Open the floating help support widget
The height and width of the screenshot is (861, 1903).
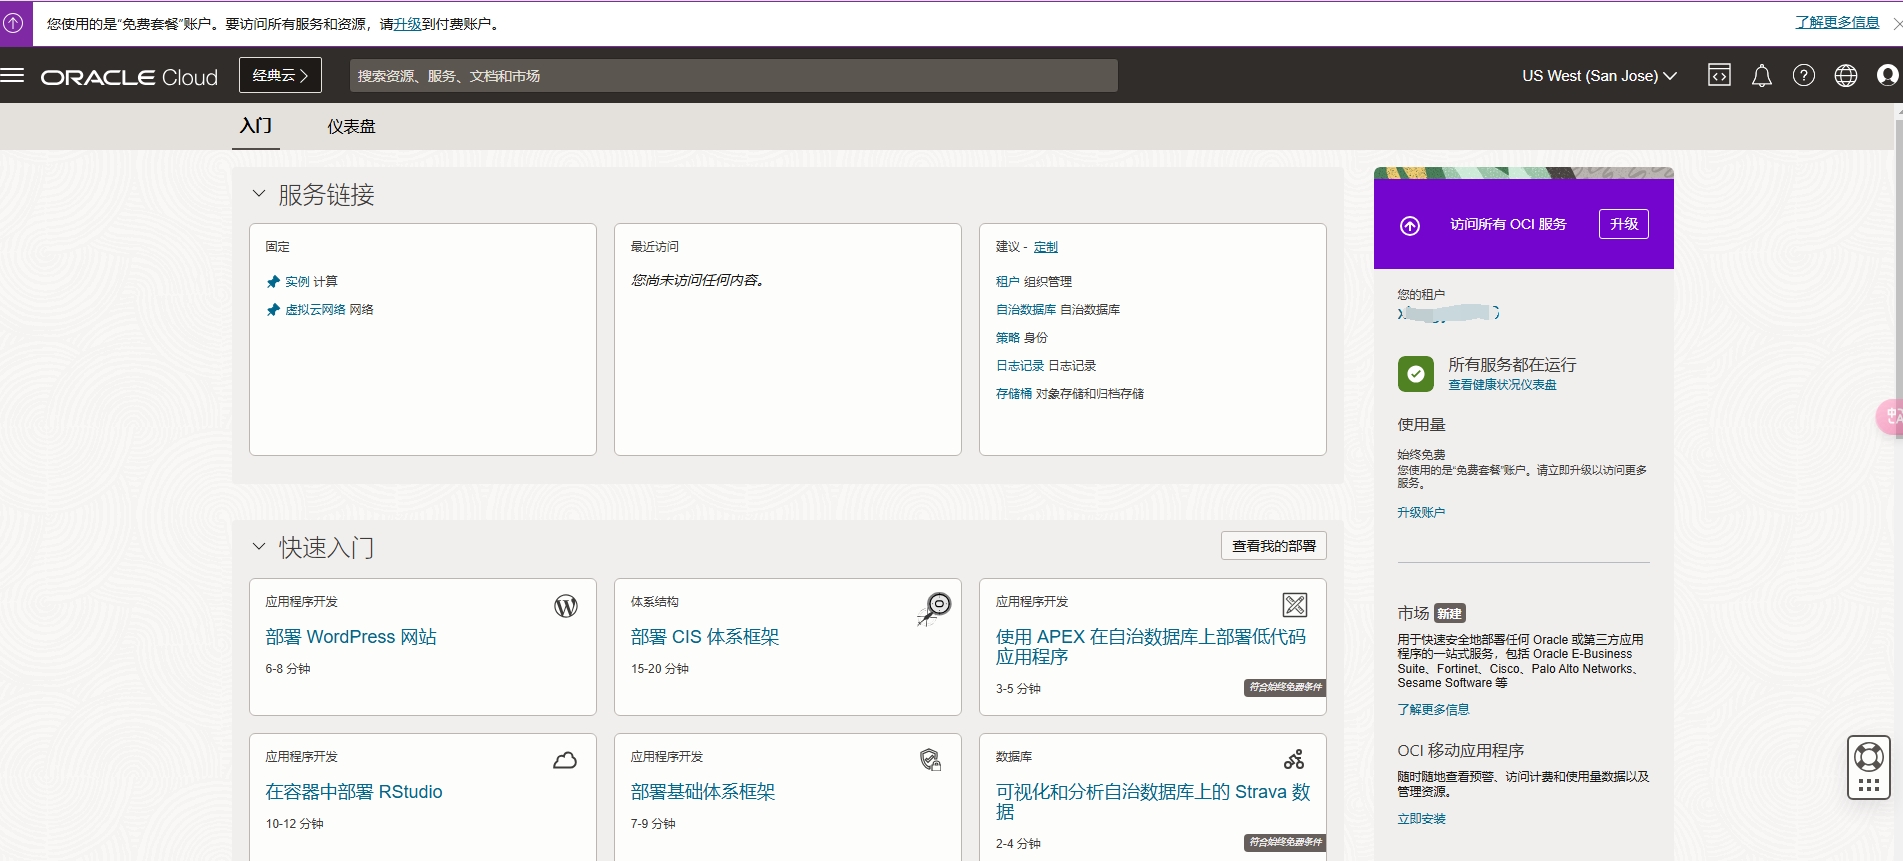coord(1868,767)
